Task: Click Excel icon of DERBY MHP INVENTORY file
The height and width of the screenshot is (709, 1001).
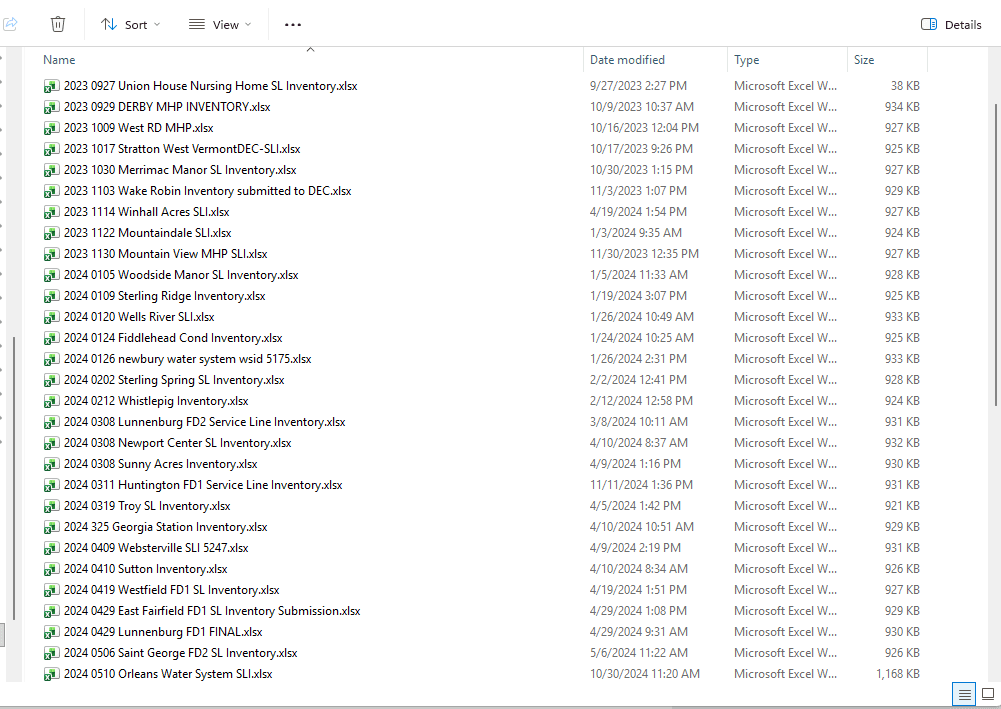Action: coord(51,107)
